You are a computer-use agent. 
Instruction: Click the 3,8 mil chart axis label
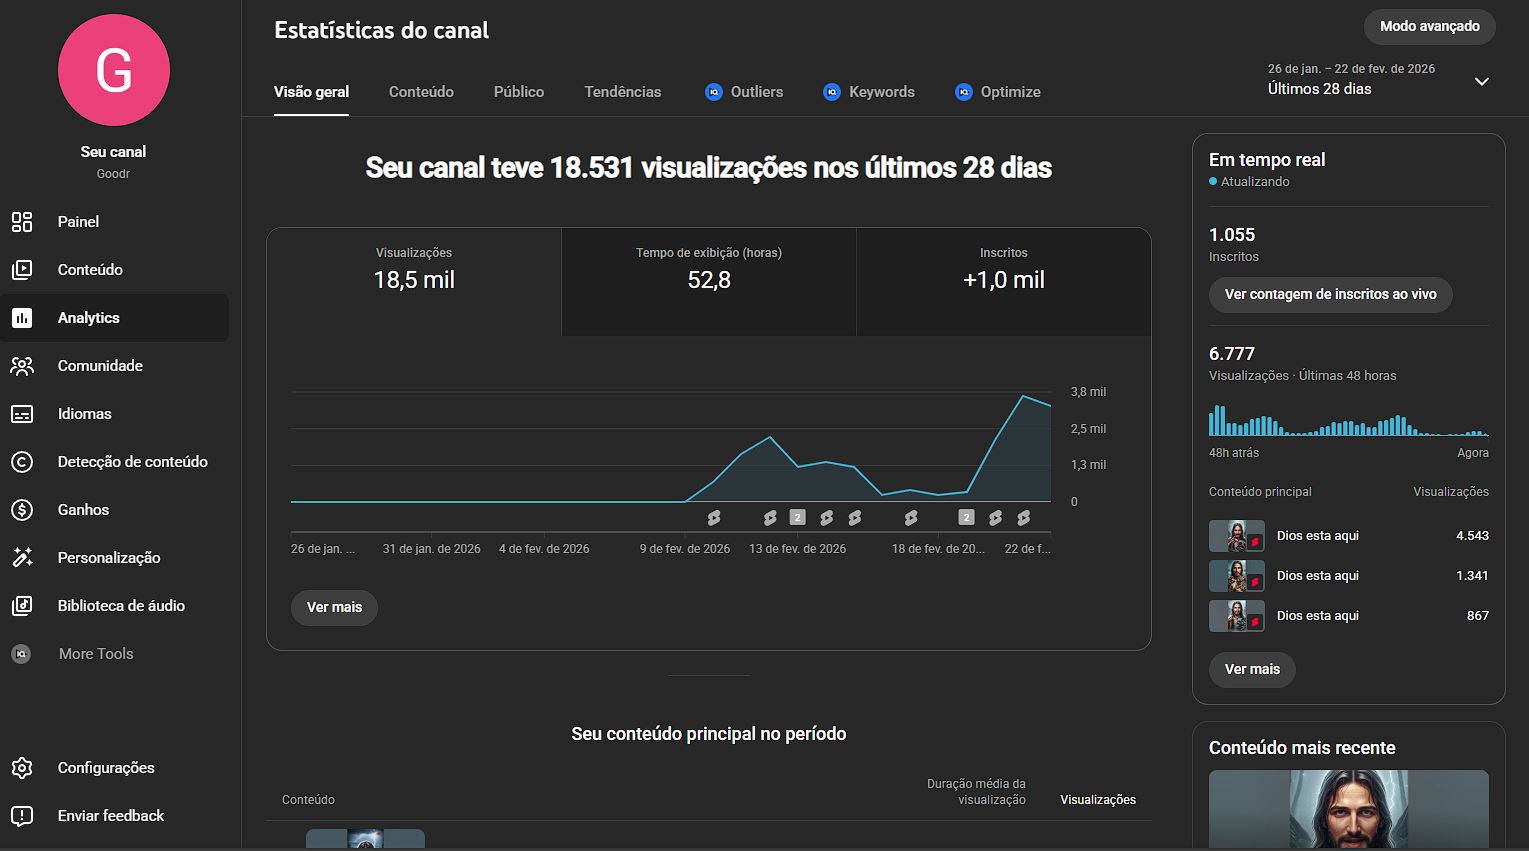pos(1088,392)
